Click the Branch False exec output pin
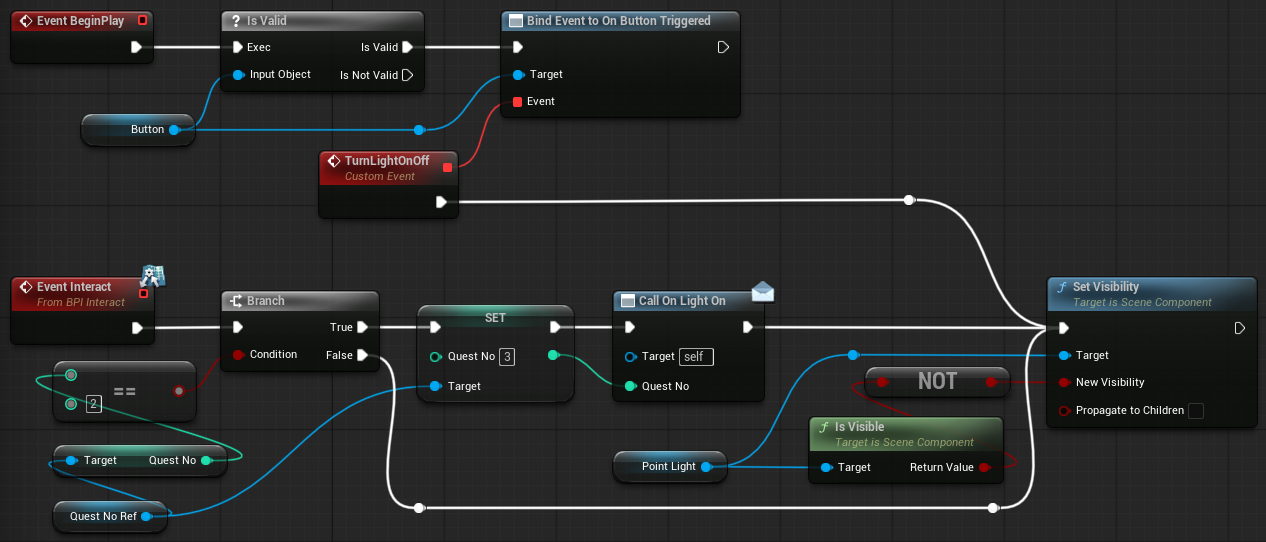The image size is (1266, 542). [x=363, y=355]
